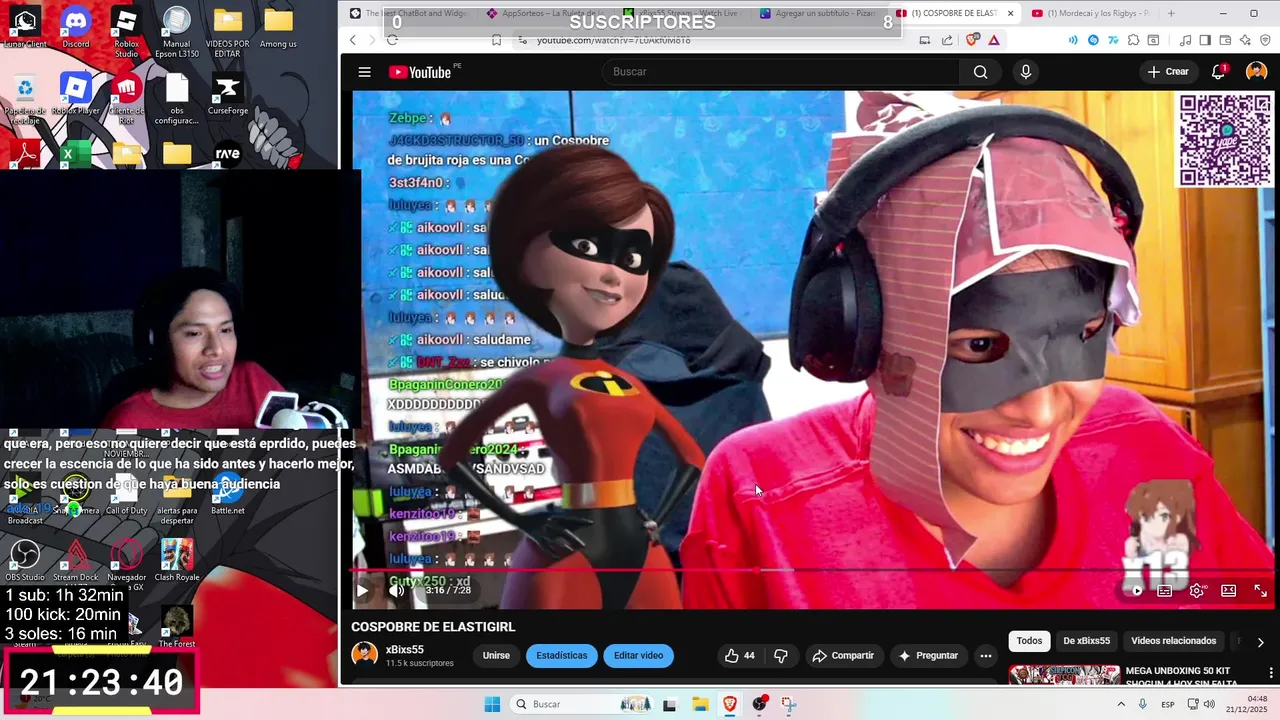The height and width of the screenshot is (720, 1280).
Task: Switch to theater mode
Action: 1228,591
